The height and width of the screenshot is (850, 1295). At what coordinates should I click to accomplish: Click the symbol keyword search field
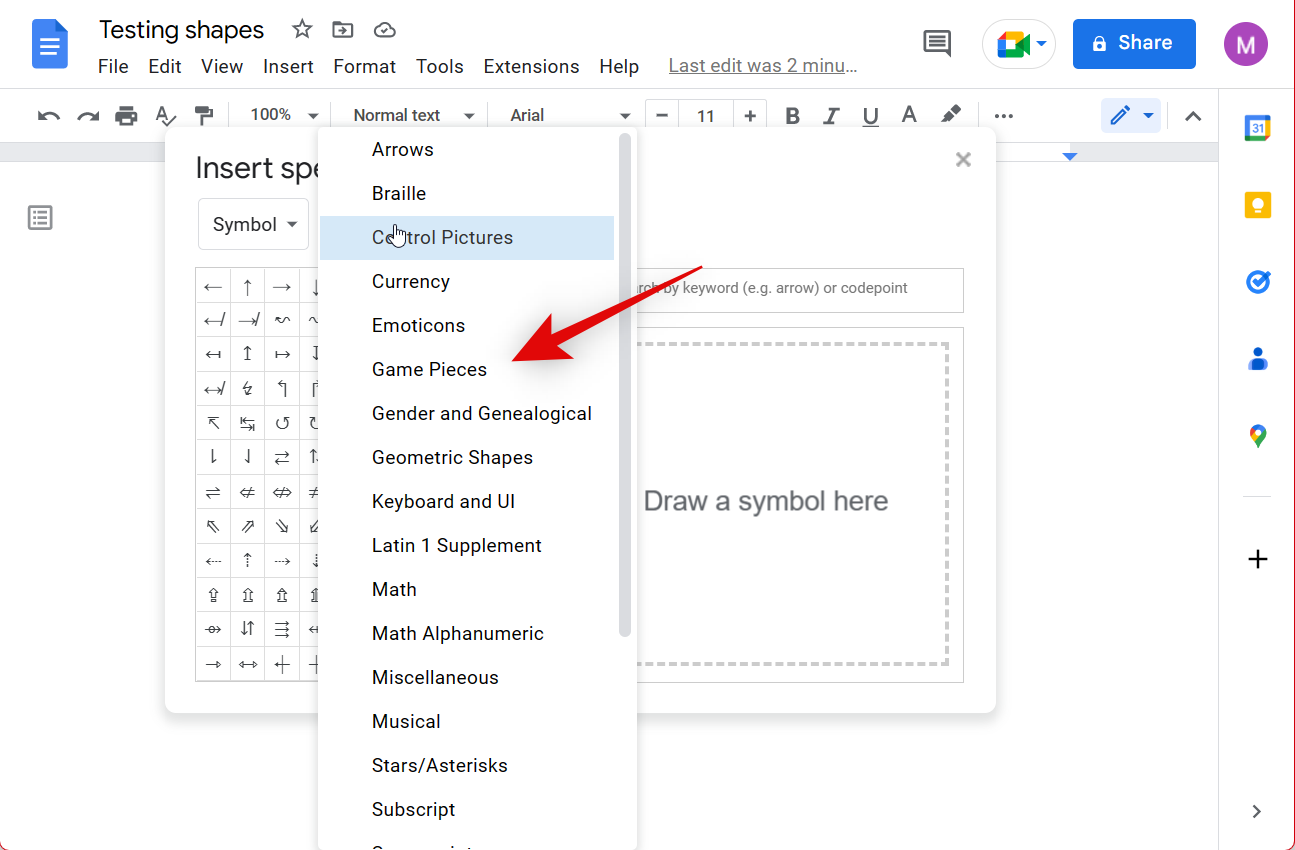pos(798,289)
